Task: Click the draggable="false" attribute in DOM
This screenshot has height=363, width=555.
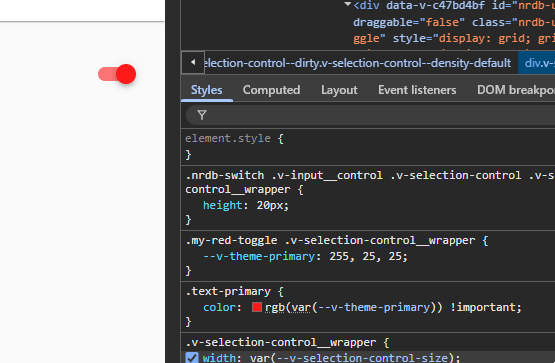Action: (x=408, y=22)
